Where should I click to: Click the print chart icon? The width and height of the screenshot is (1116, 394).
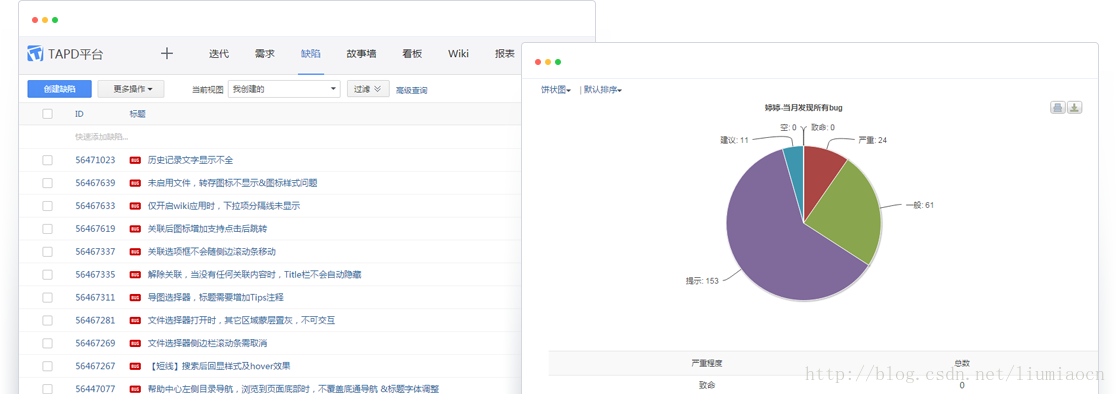point(1058,107)
